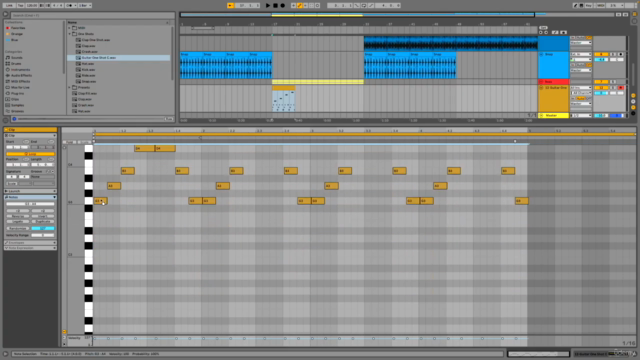Click the tempo field 120.00

tap(31, 6)
